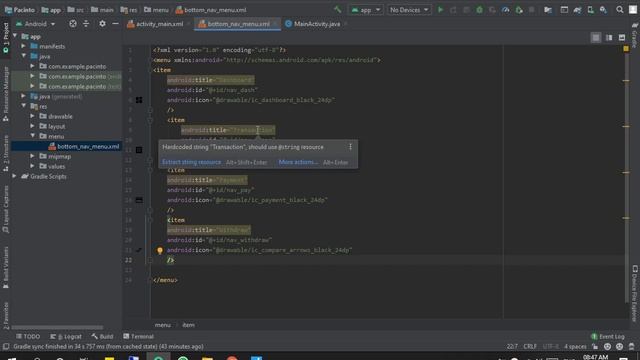Collapse the res folder
The image size is (640, 360).
[x=24, y=106]
